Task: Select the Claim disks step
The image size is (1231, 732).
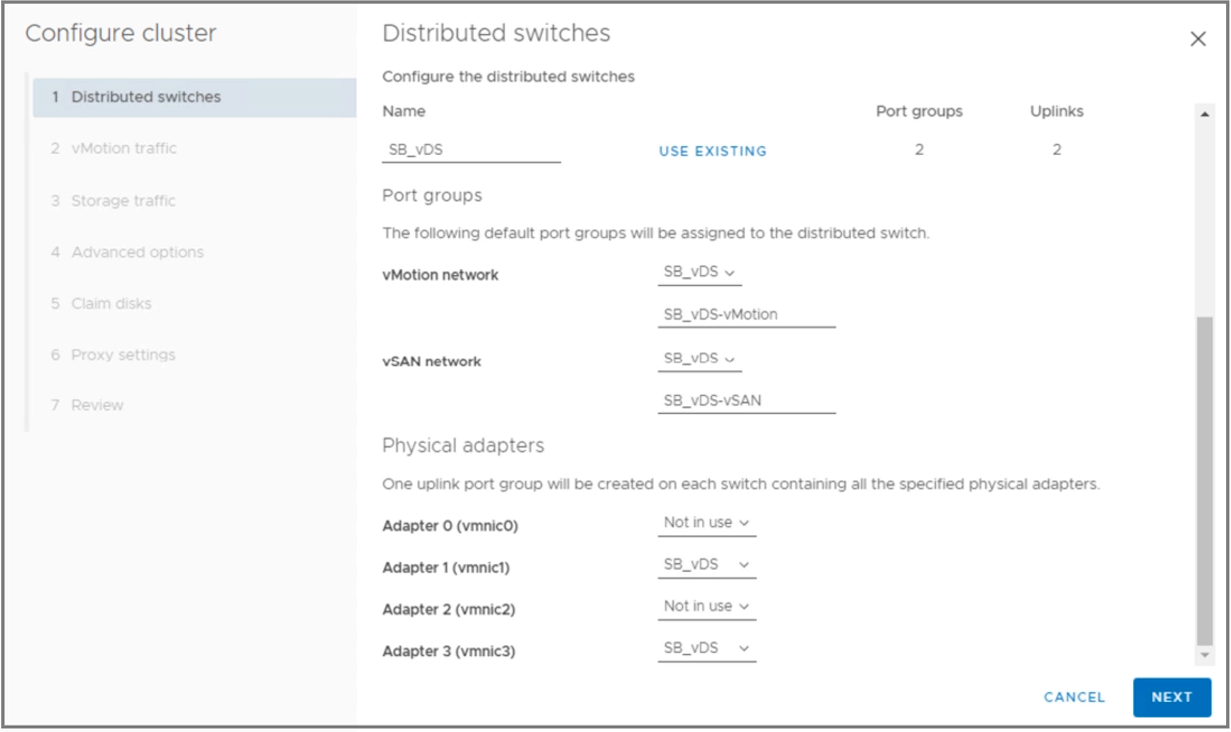Action: (111, 303)
